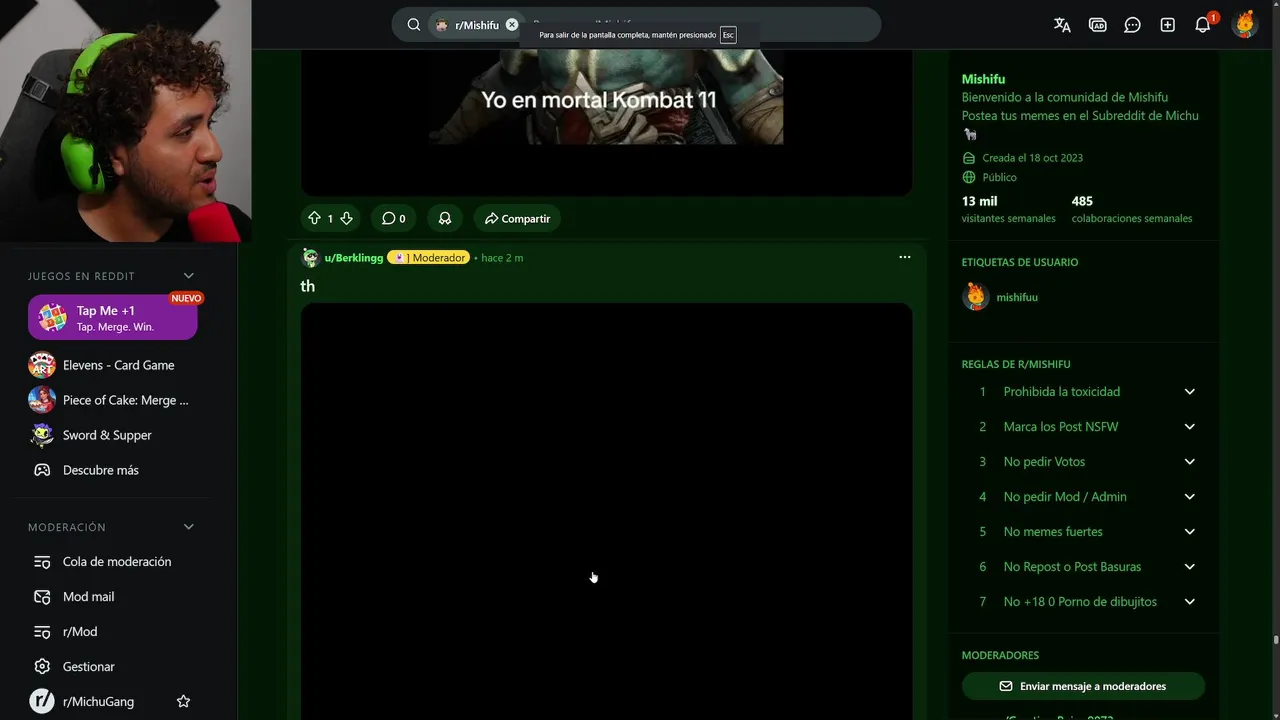Screen dimensions: 1280x720
Task: Upvote the Mortal Kombat post
Action: coord(314,218)
